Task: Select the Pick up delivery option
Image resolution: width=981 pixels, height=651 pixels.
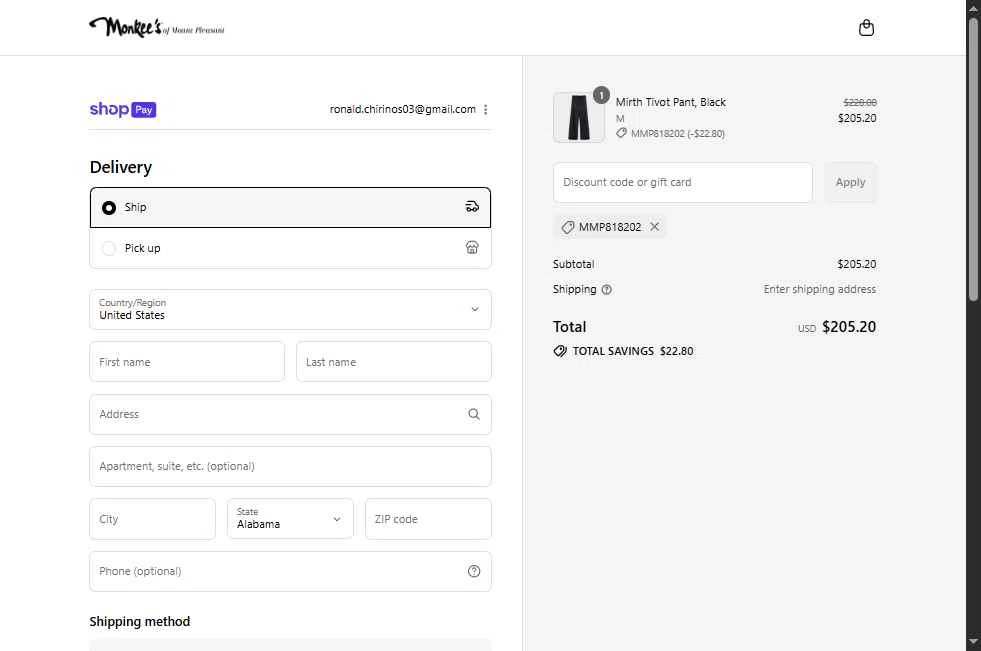Action: 290,248
